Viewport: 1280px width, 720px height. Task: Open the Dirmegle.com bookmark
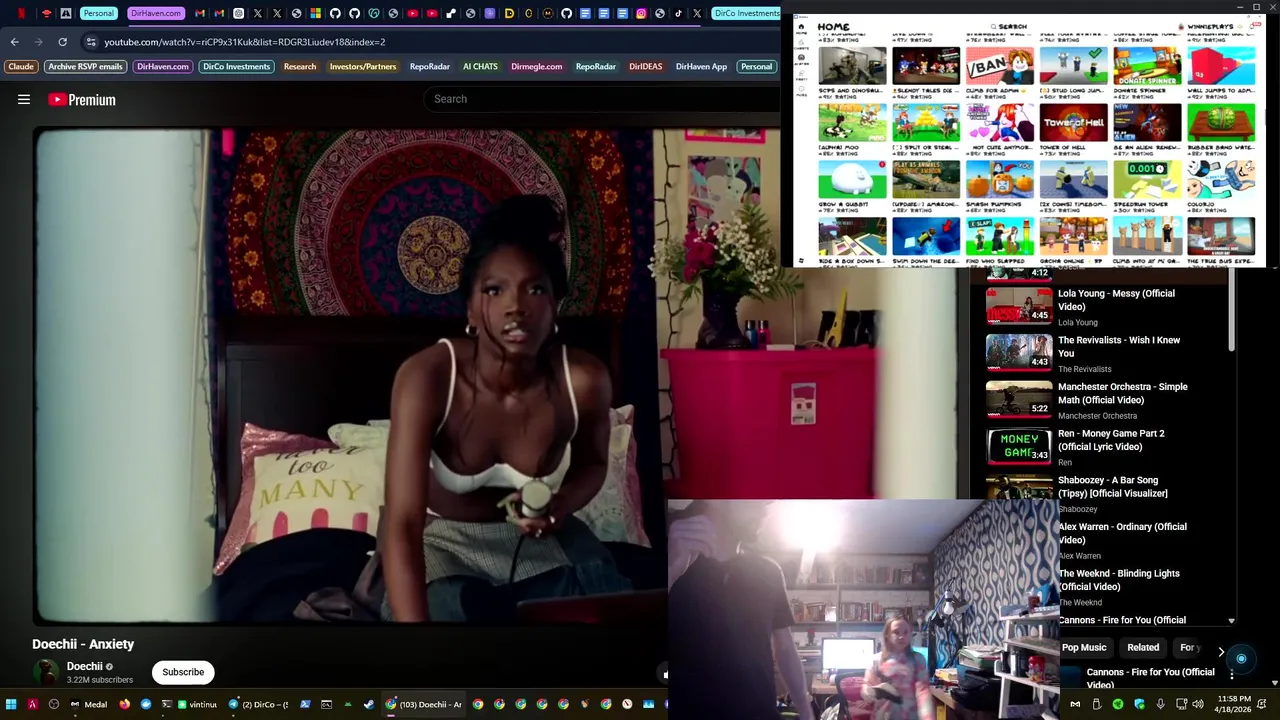(537, 66)
